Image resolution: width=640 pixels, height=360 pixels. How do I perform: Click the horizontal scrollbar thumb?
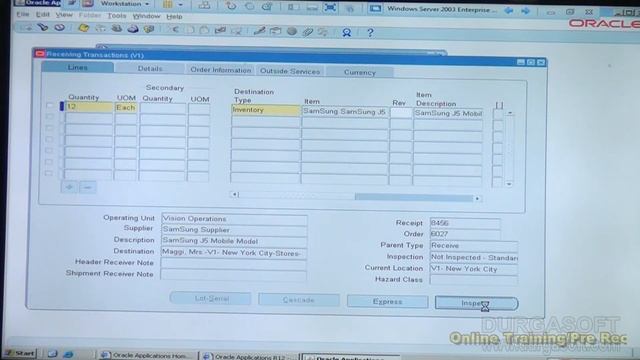pos(414,198)
